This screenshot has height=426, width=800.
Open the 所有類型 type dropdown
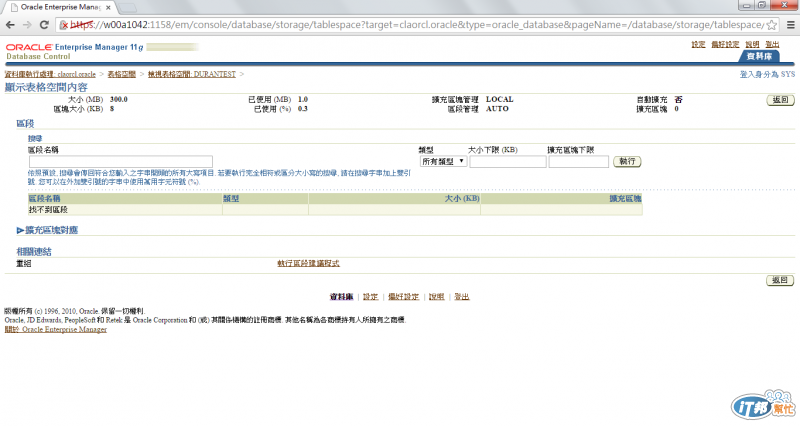[443, 161]
